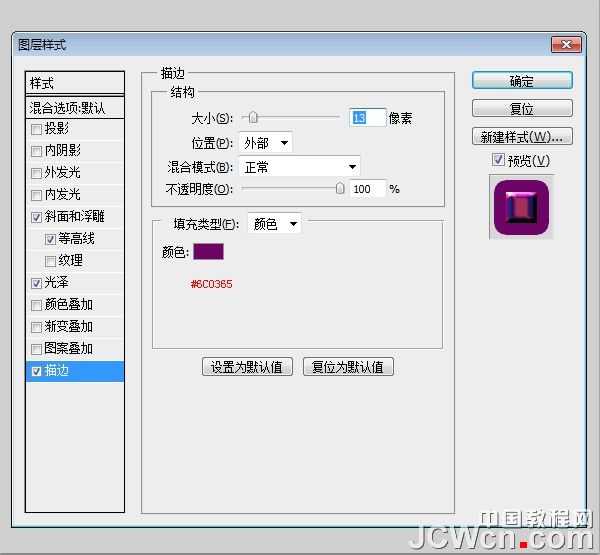
Task: Click the 大小 size slider handle
Action: click(x=253, y=118)
